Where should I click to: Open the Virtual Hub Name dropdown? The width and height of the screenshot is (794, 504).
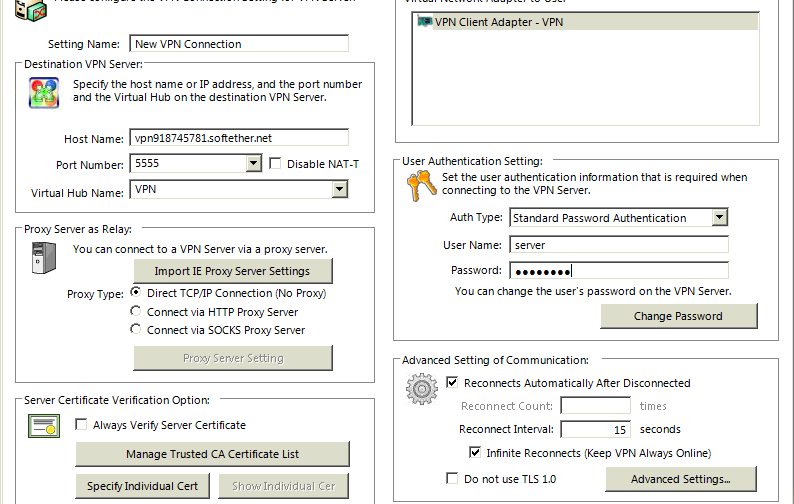pos(339,189)
